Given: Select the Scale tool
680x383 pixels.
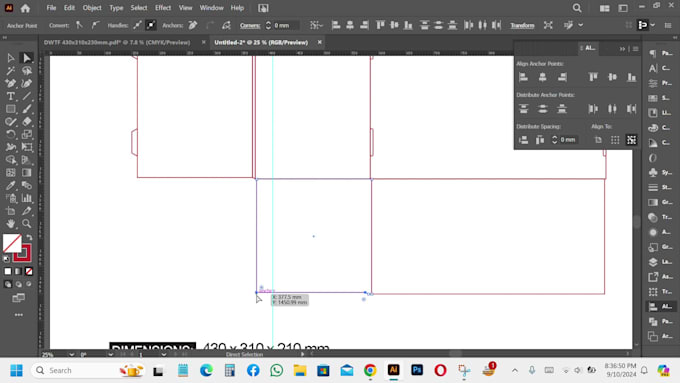Looking at the screenshot, I should 27,134.
